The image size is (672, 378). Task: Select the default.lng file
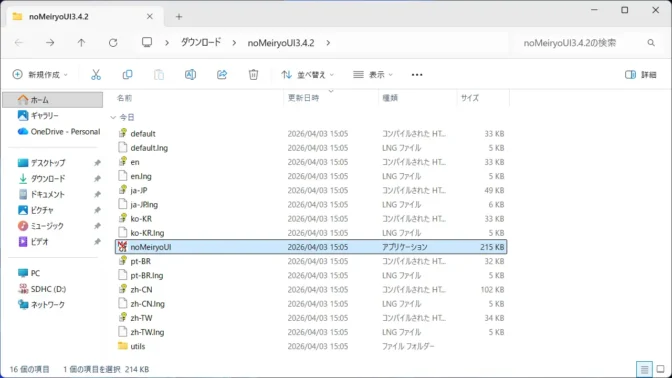(311, 148)
